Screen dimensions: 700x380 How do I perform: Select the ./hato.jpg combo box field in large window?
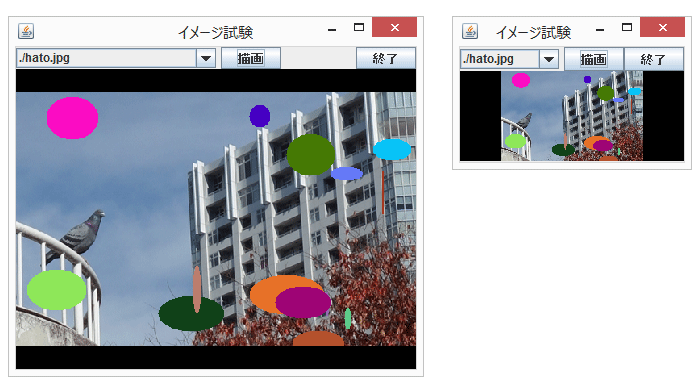[116, 58]
